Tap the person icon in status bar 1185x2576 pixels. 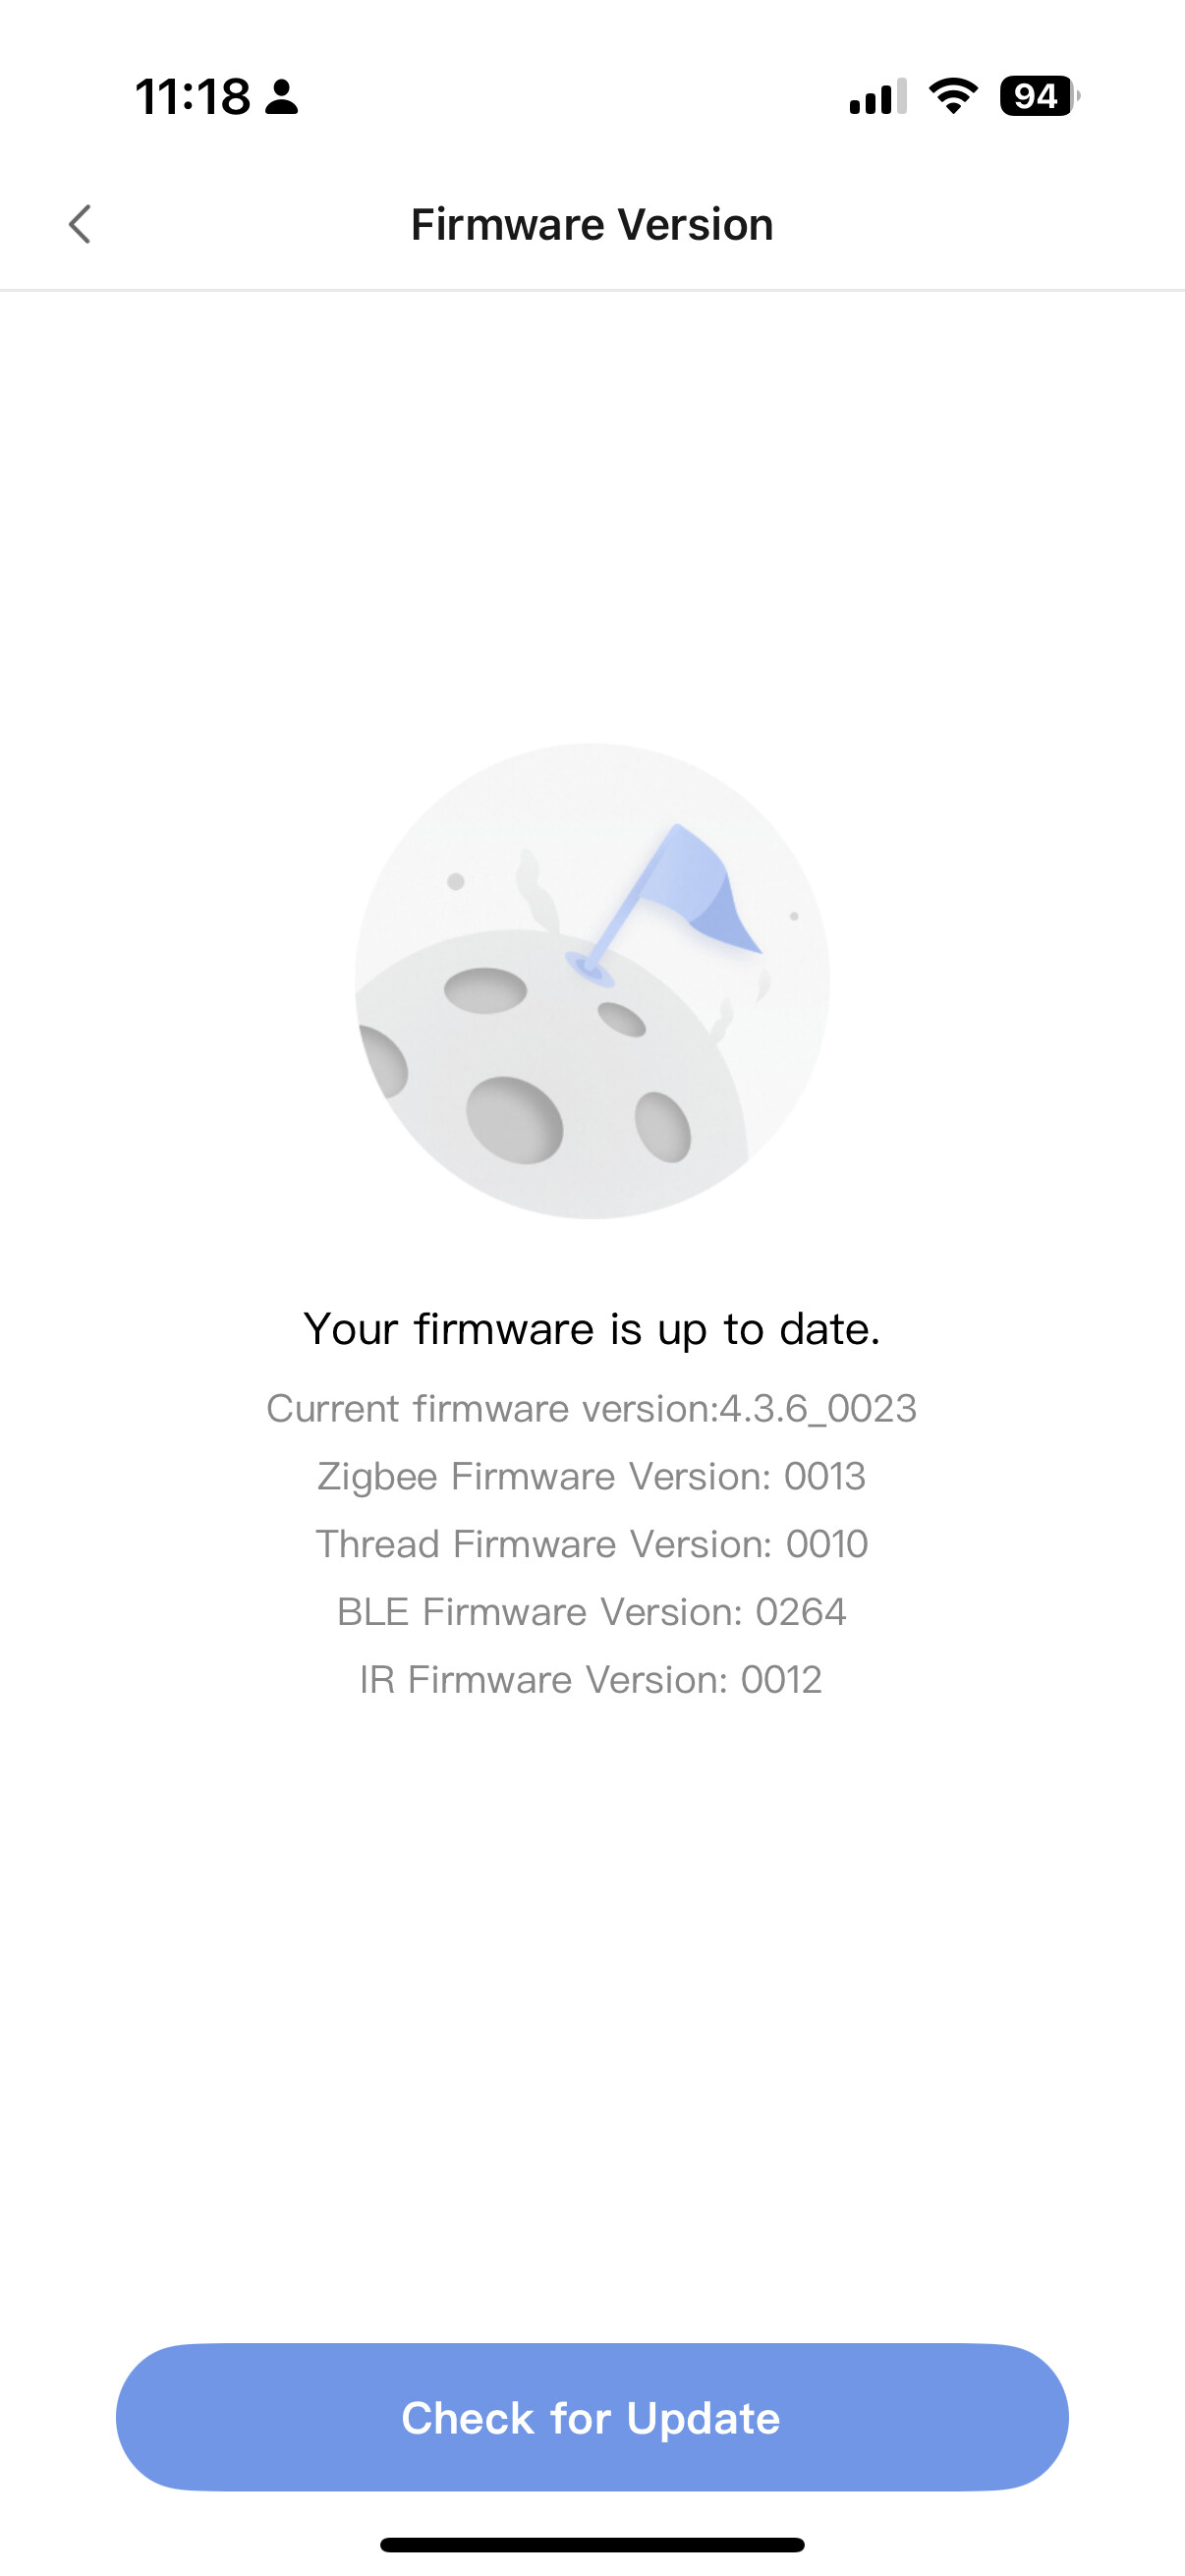click(281, 97)
